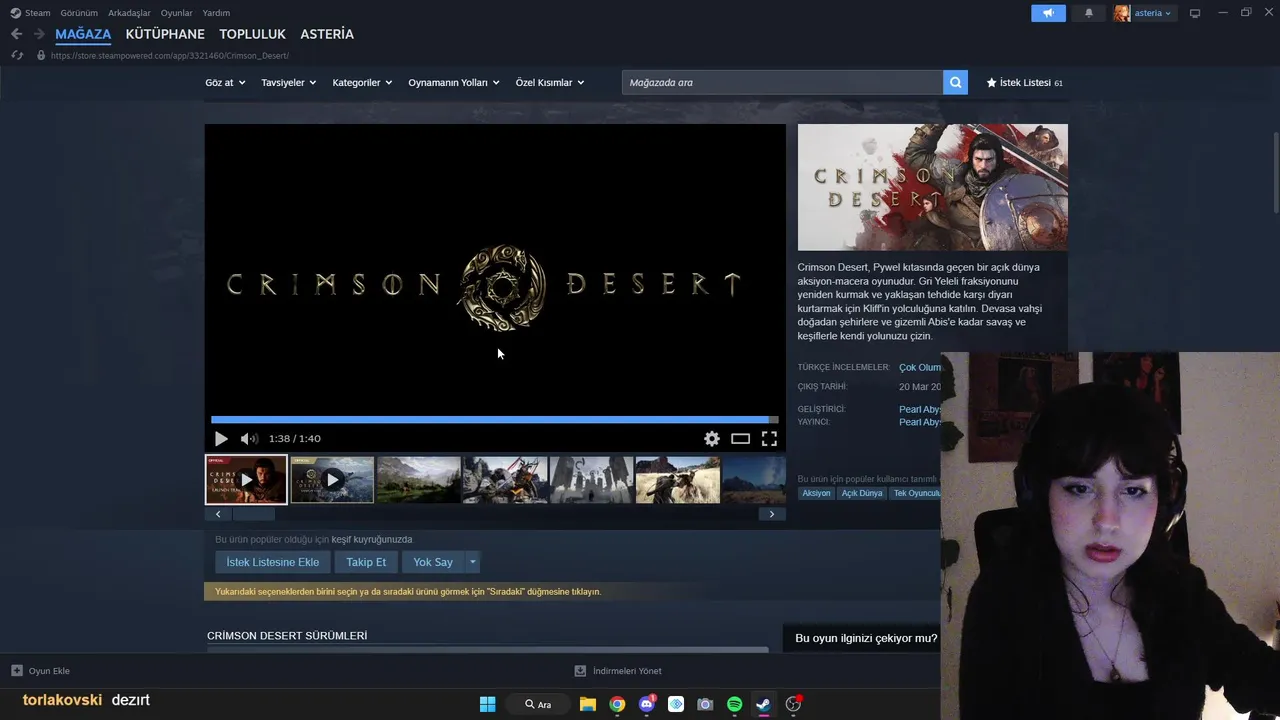Click the store search magnifier button
This screenshot has width=1280, height=720.
[x=956, y=82]
